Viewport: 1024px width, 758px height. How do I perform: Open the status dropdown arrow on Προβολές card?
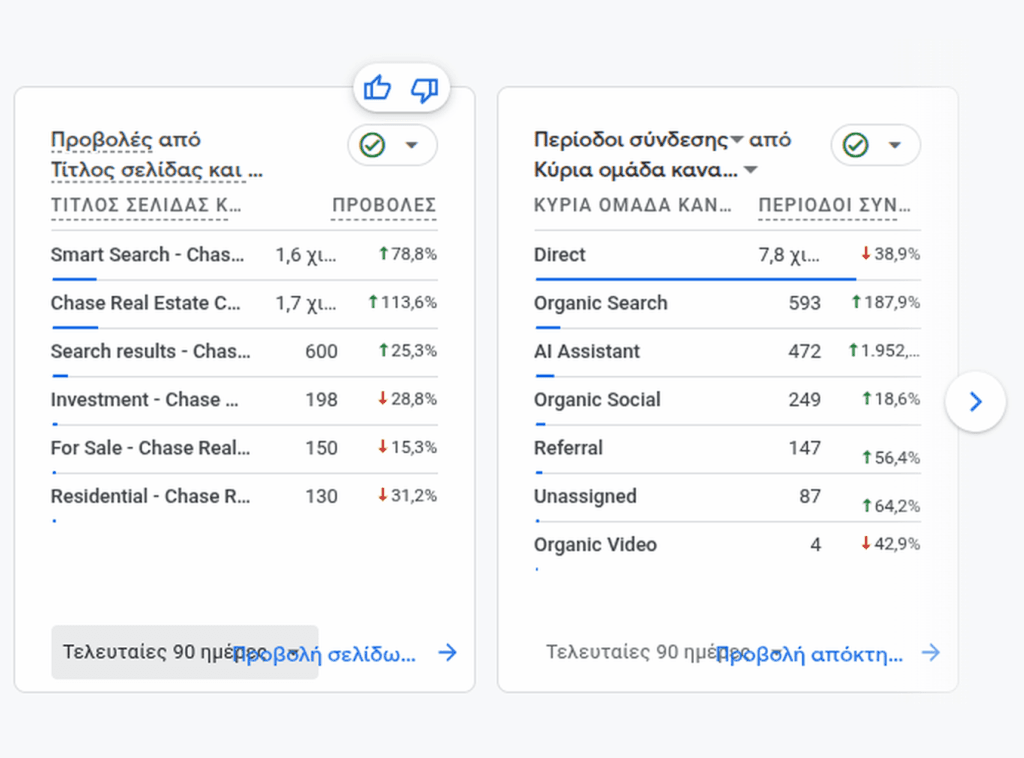coord(411,145)
